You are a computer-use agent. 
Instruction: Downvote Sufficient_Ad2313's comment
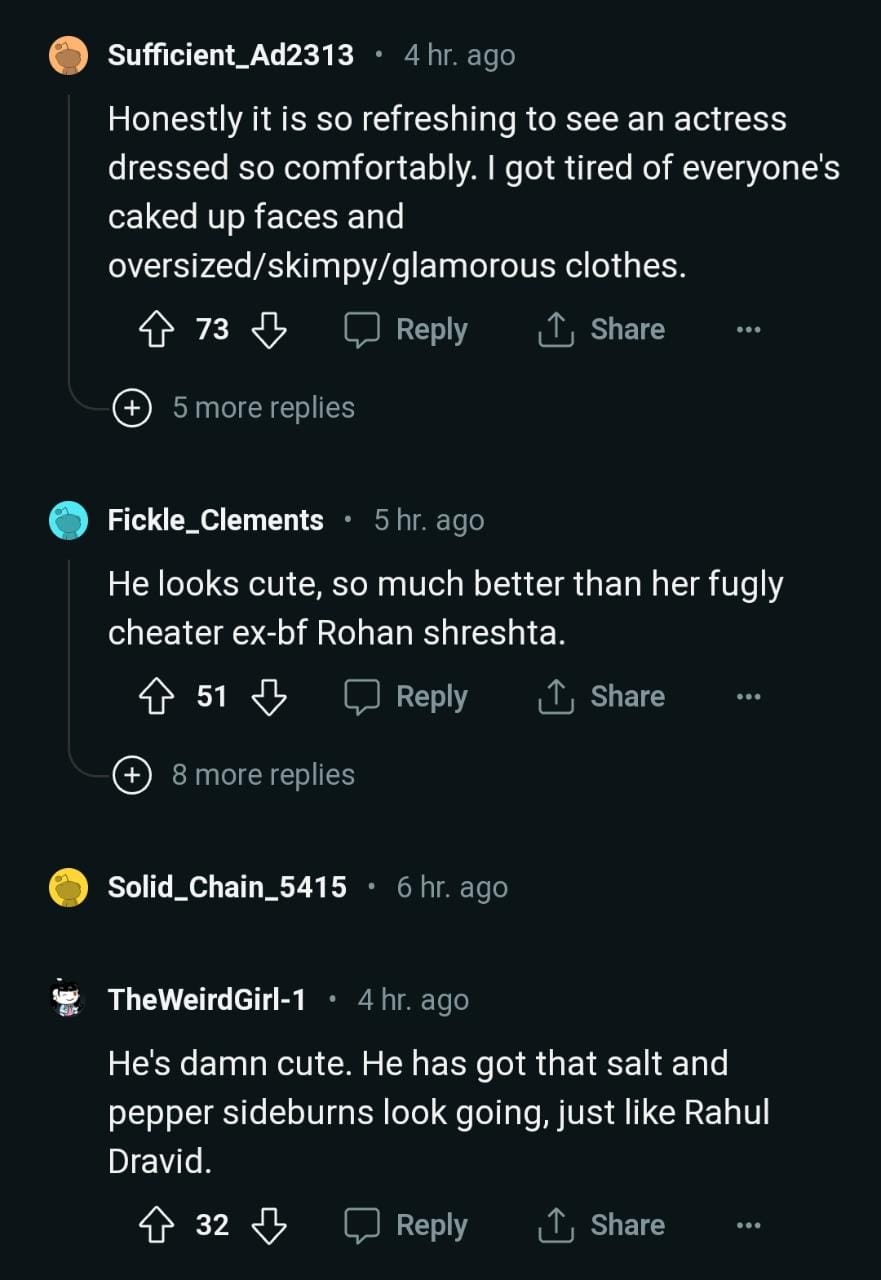point(268,330)
